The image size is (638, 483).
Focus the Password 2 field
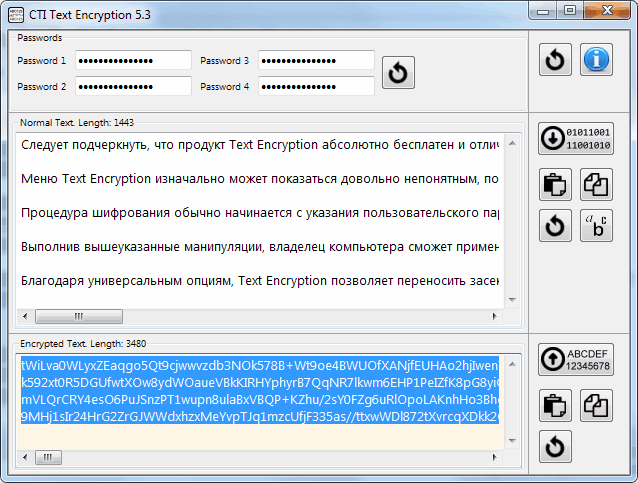[133, 86]
